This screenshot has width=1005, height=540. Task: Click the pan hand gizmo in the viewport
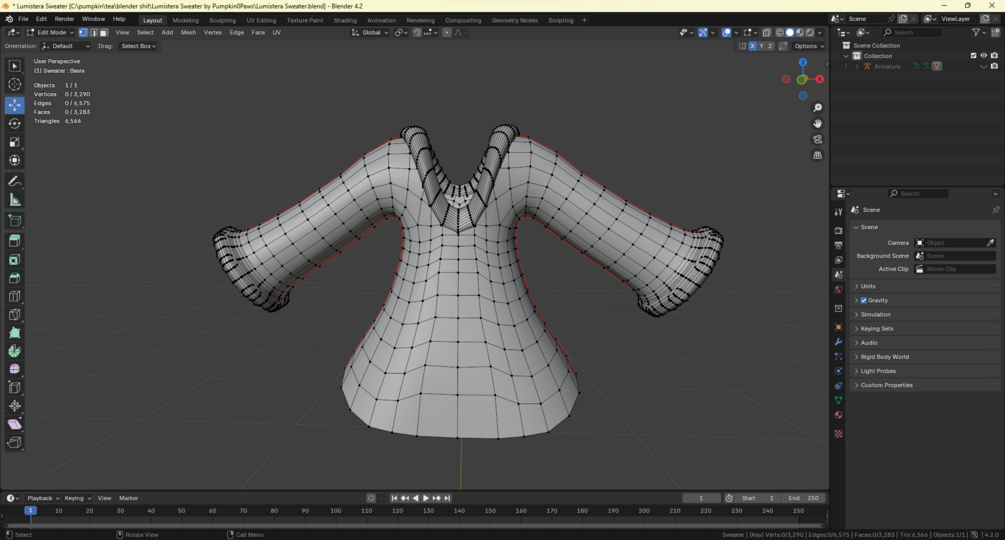pyautogui.click(x=817, y=124)
